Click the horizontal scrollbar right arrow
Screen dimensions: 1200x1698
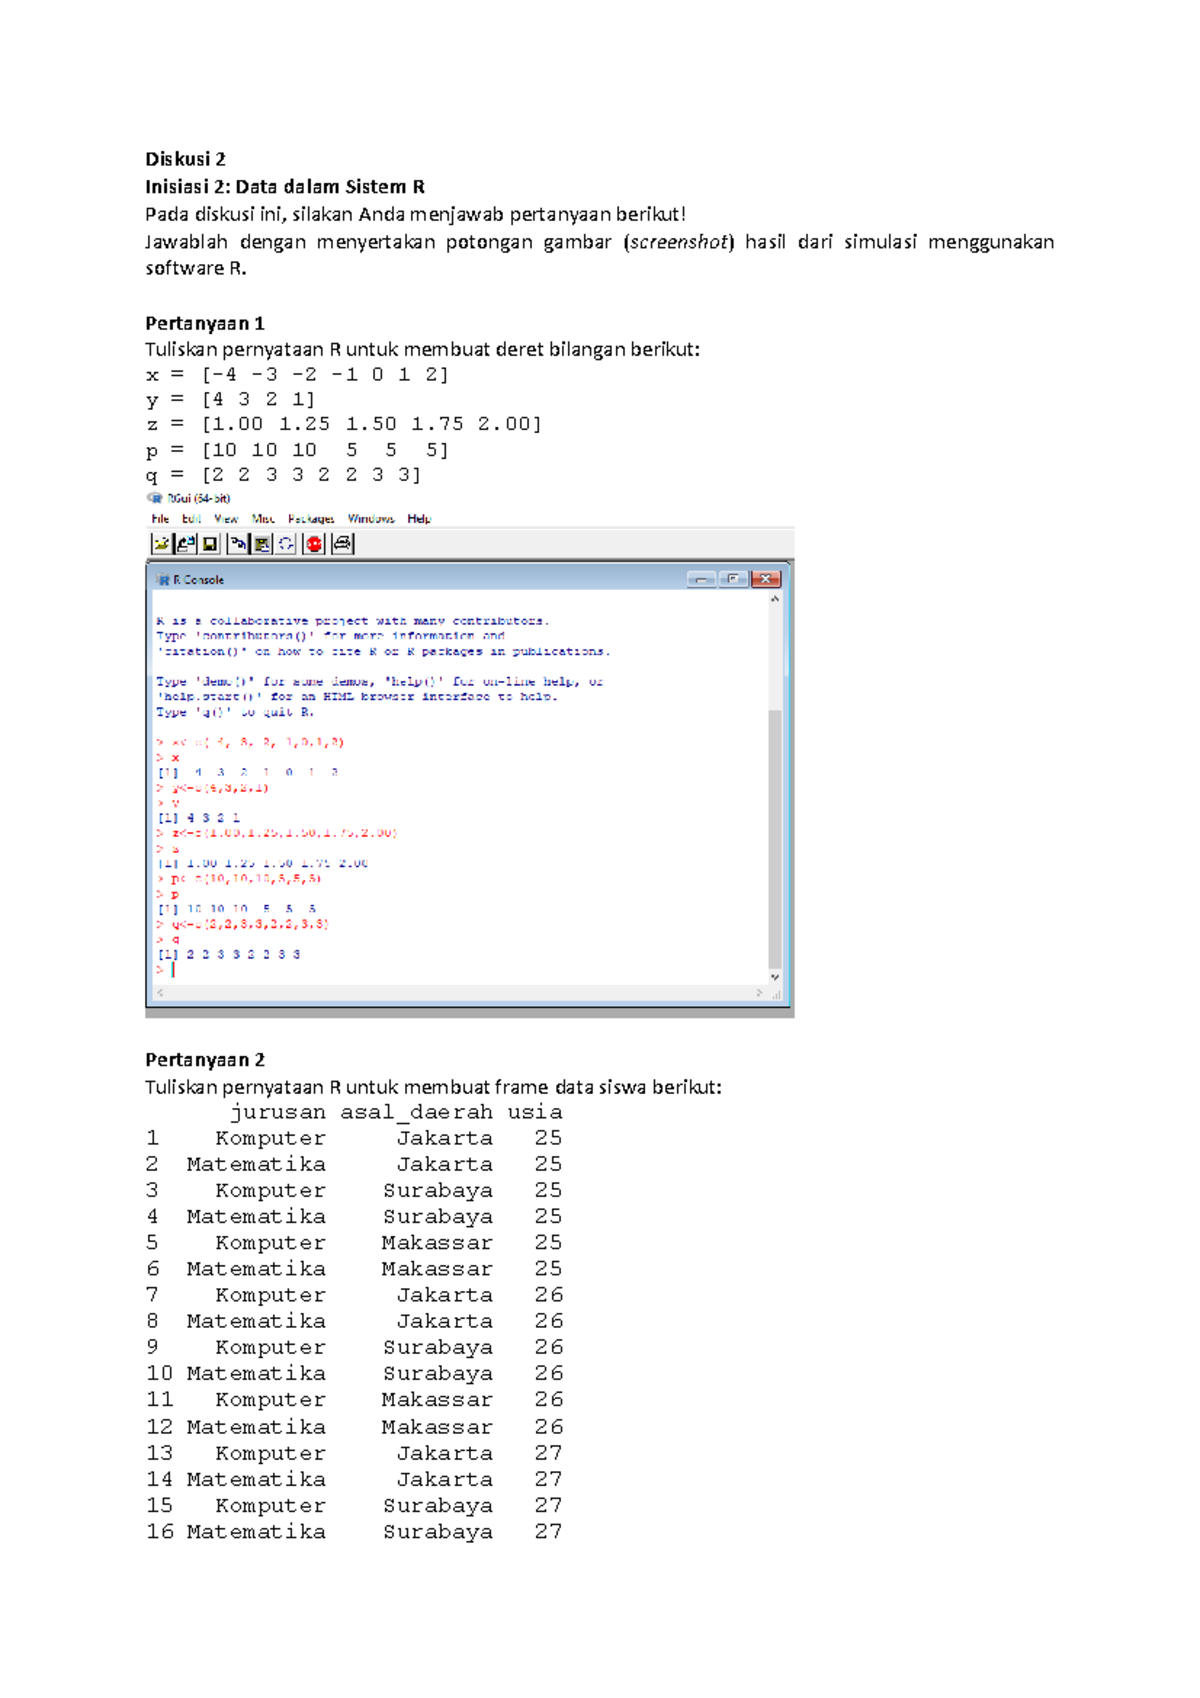pos(760,993)
